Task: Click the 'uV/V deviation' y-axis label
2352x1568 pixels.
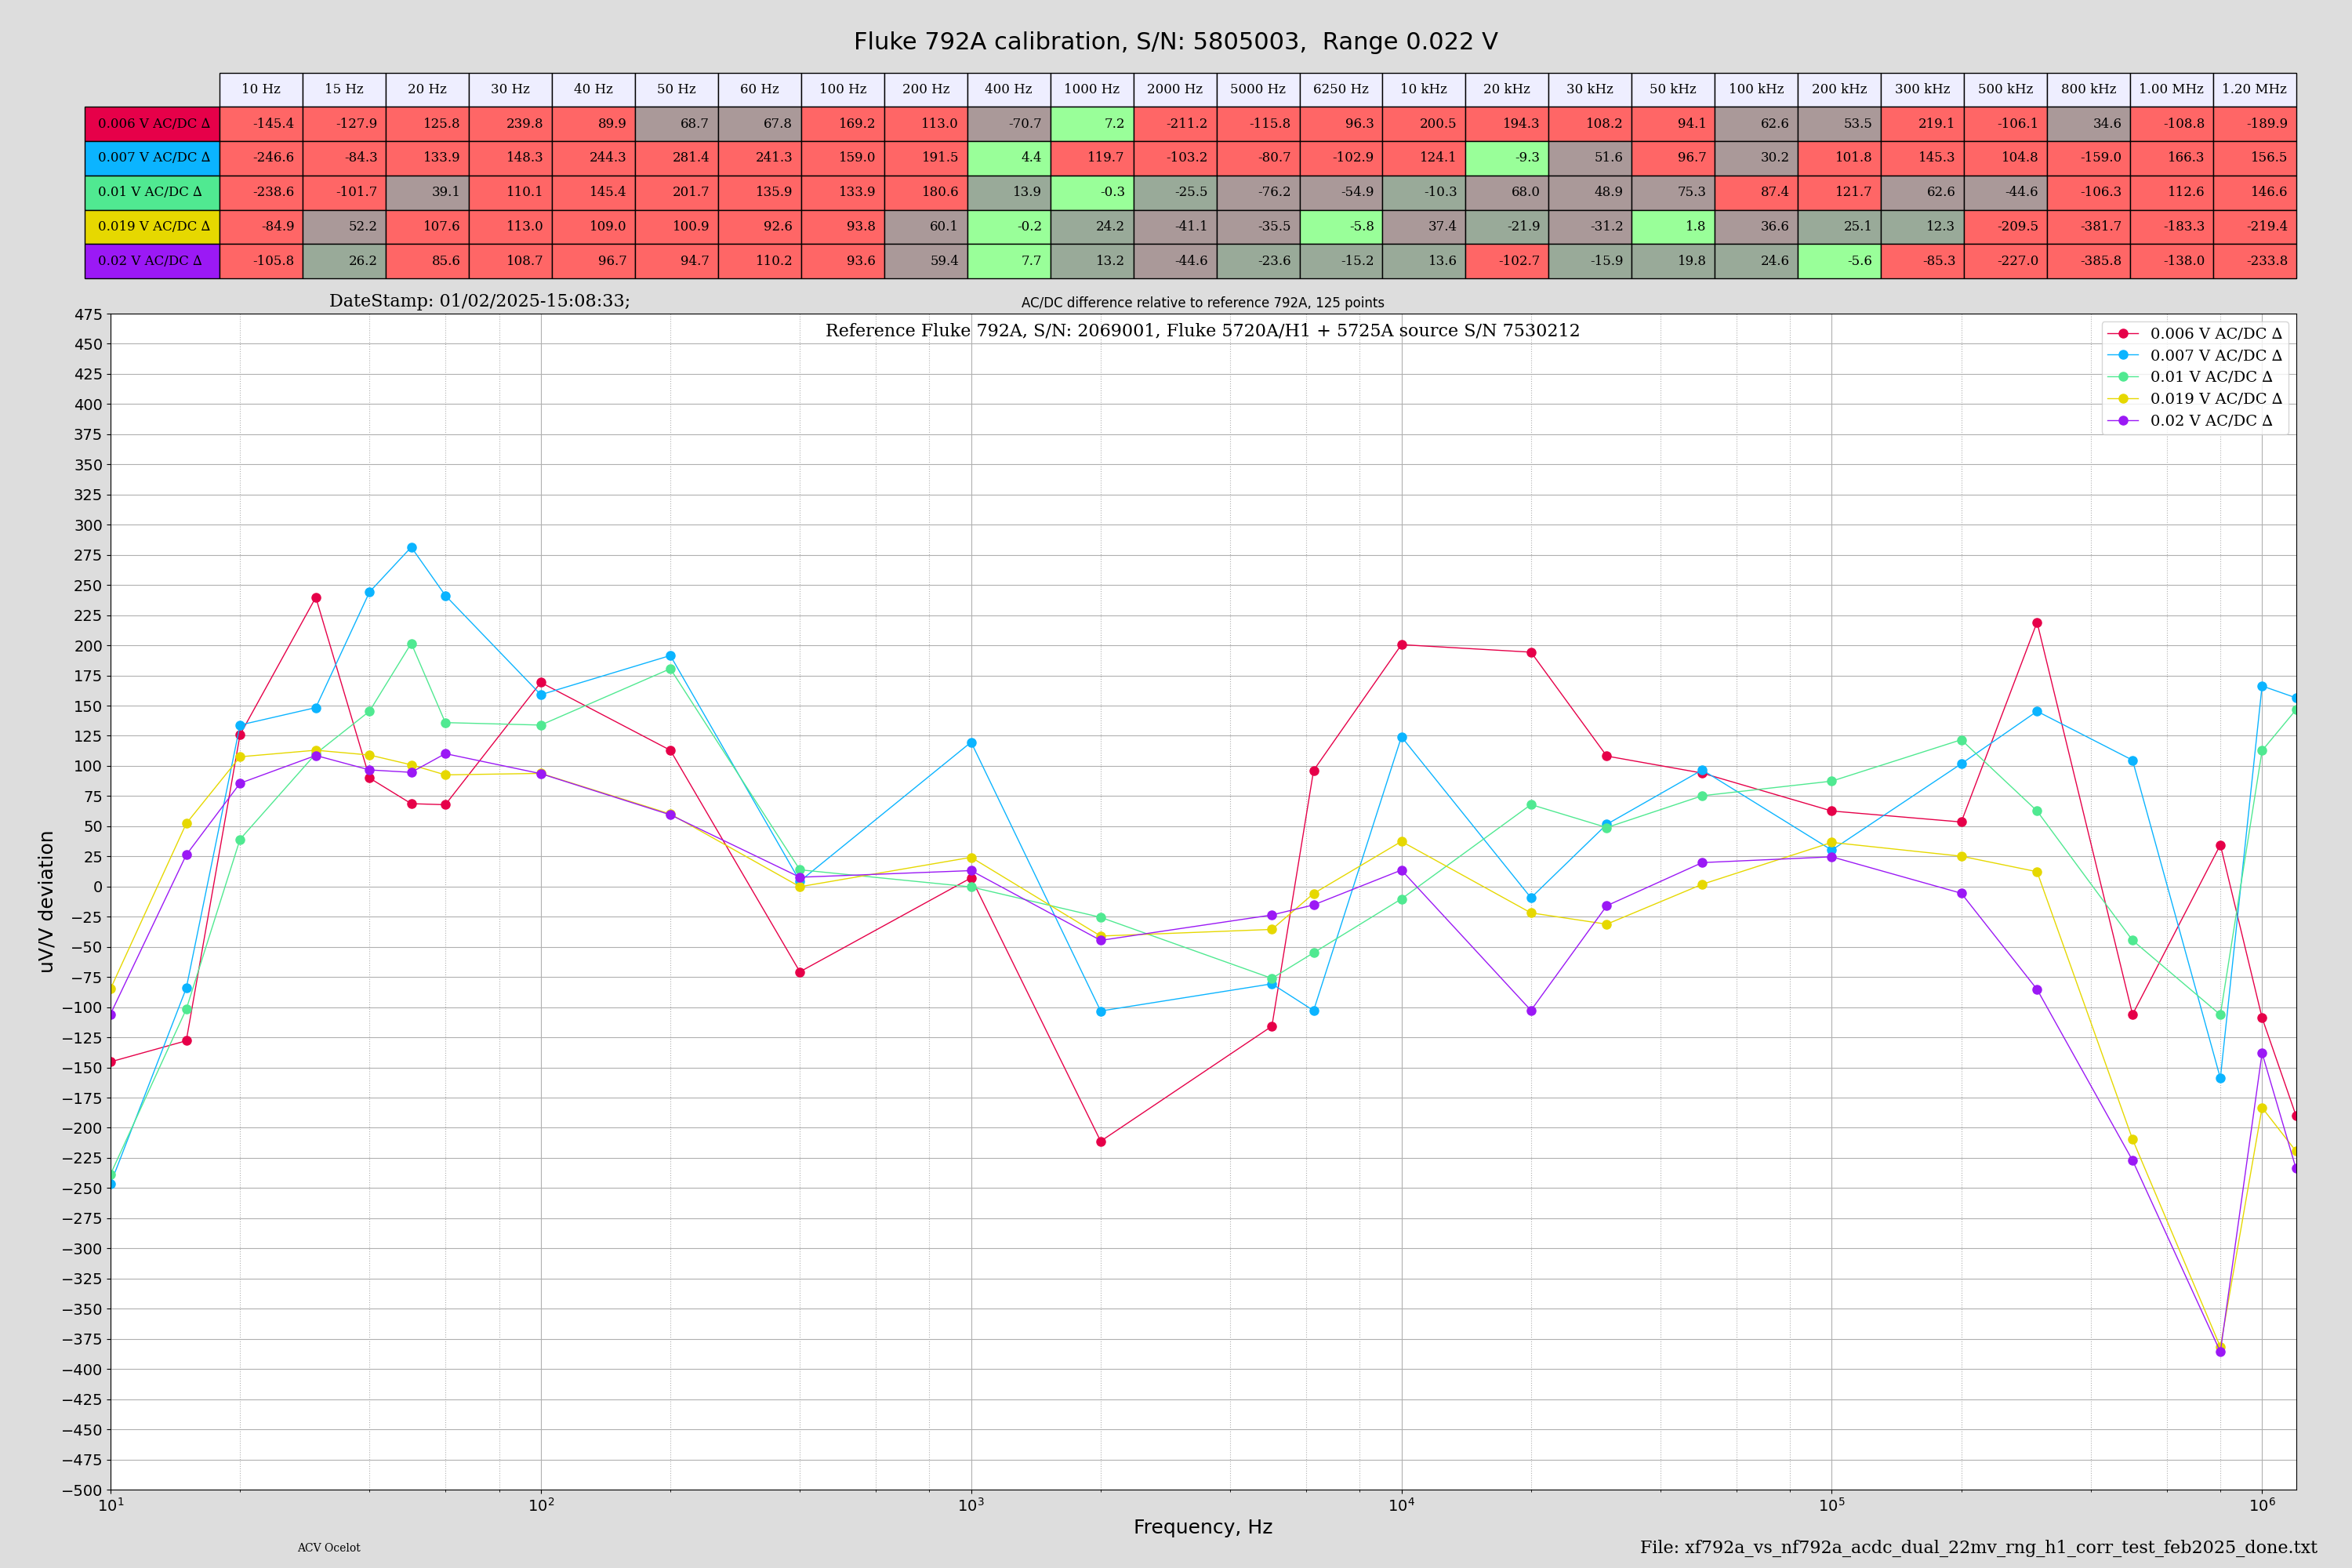Action: click(x=46, y=902)
